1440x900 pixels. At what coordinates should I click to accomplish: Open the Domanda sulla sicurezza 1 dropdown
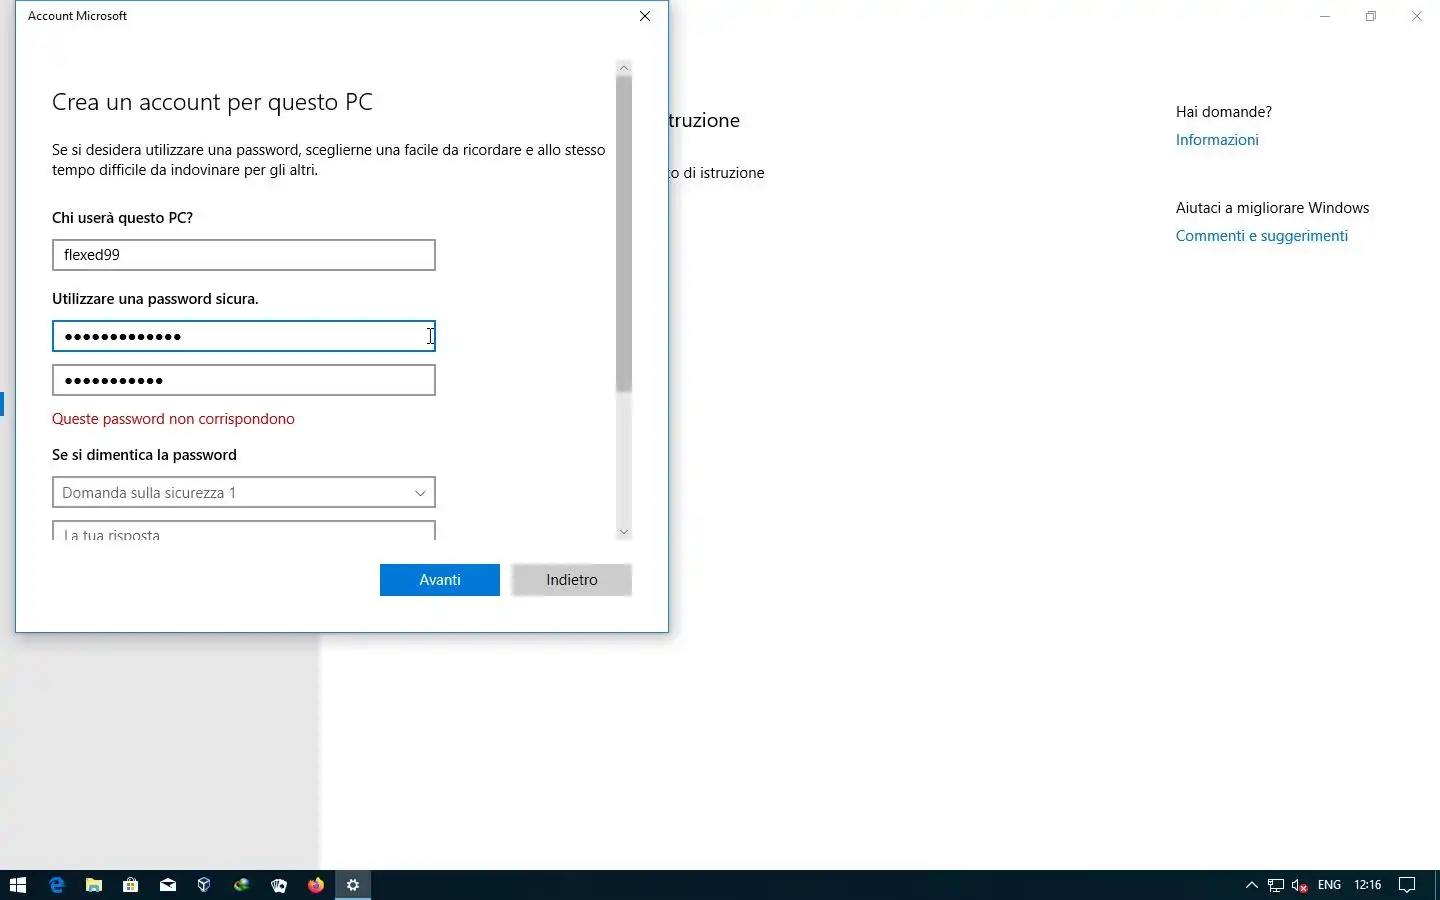pyautogui.click(x=244, y=492)
